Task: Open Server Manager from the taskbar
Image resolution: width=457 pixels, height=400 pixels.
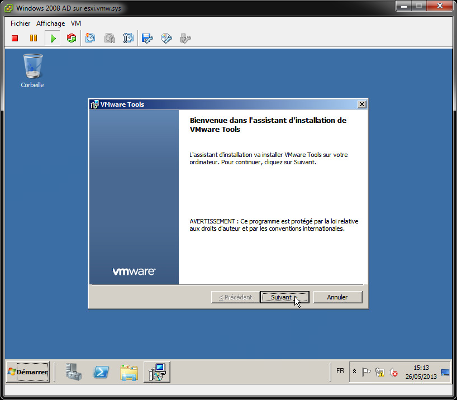Action: click(74, 372)
